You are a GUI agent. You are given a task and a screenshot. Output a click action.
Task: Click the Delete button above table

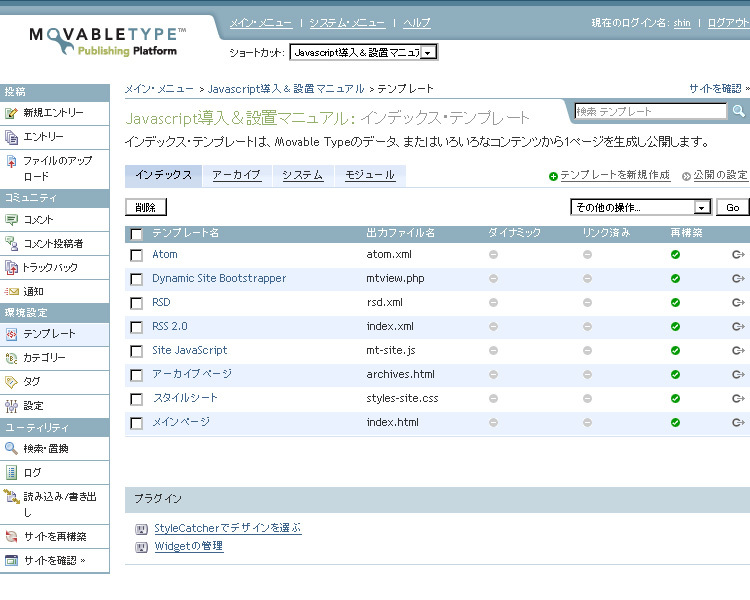pos(146,207)
